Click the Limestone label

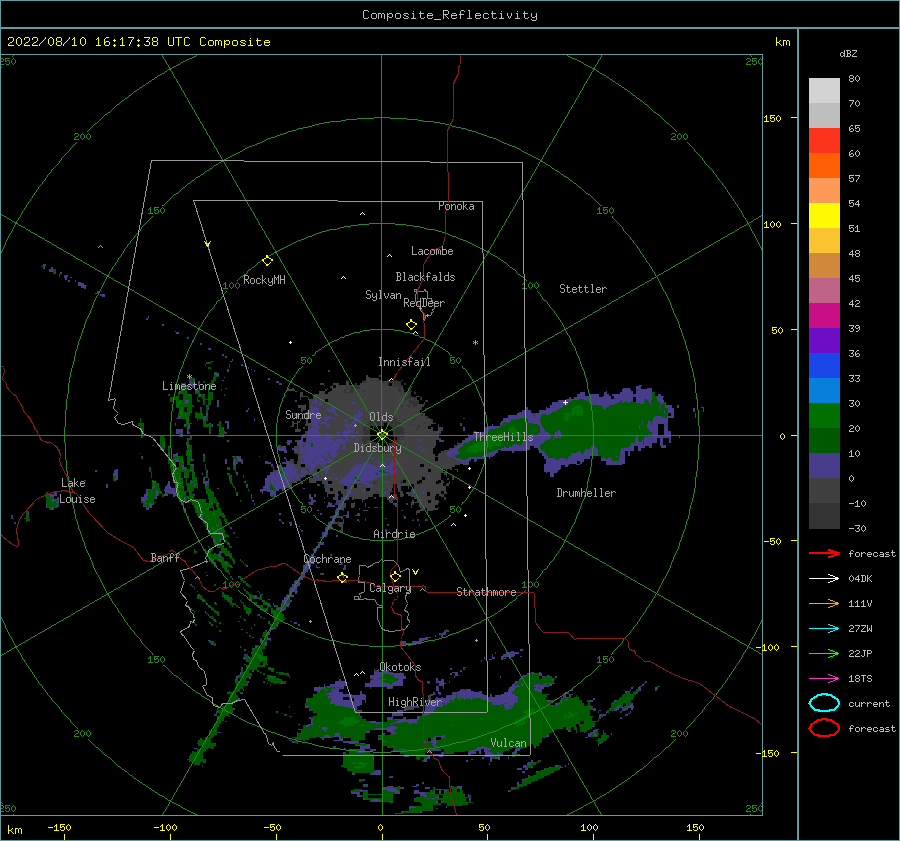pos(189,386)
